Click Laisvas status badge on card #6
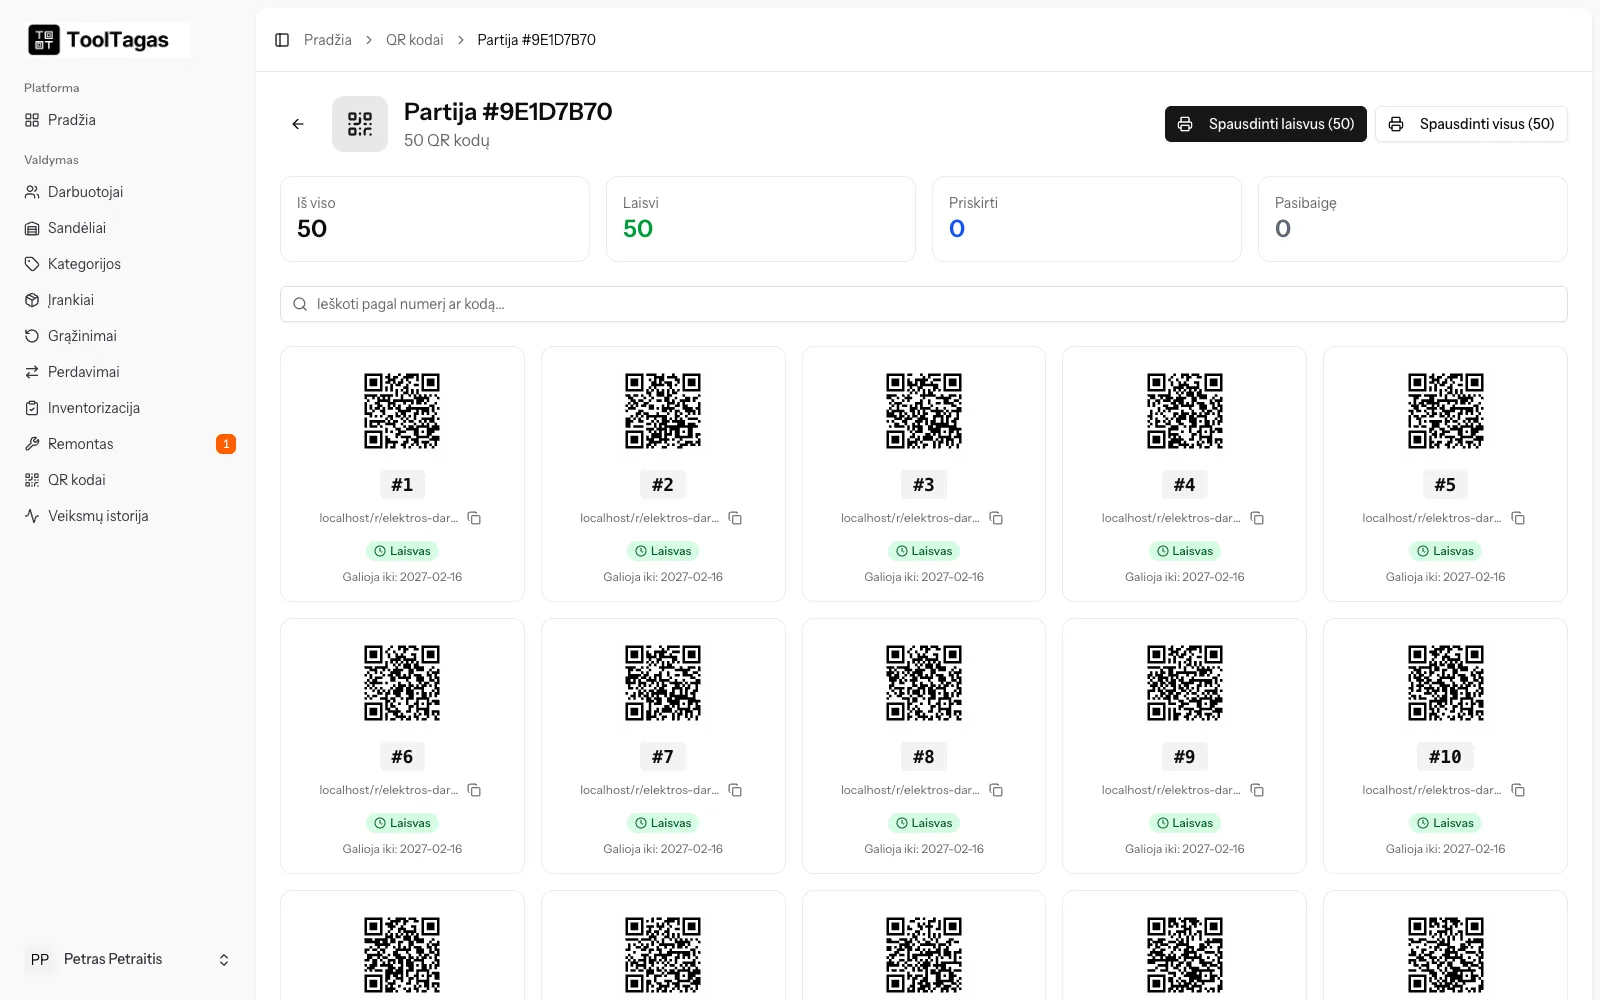Image resolution: width=1600 pixels, height=1000 pixels. coord(402,823)
